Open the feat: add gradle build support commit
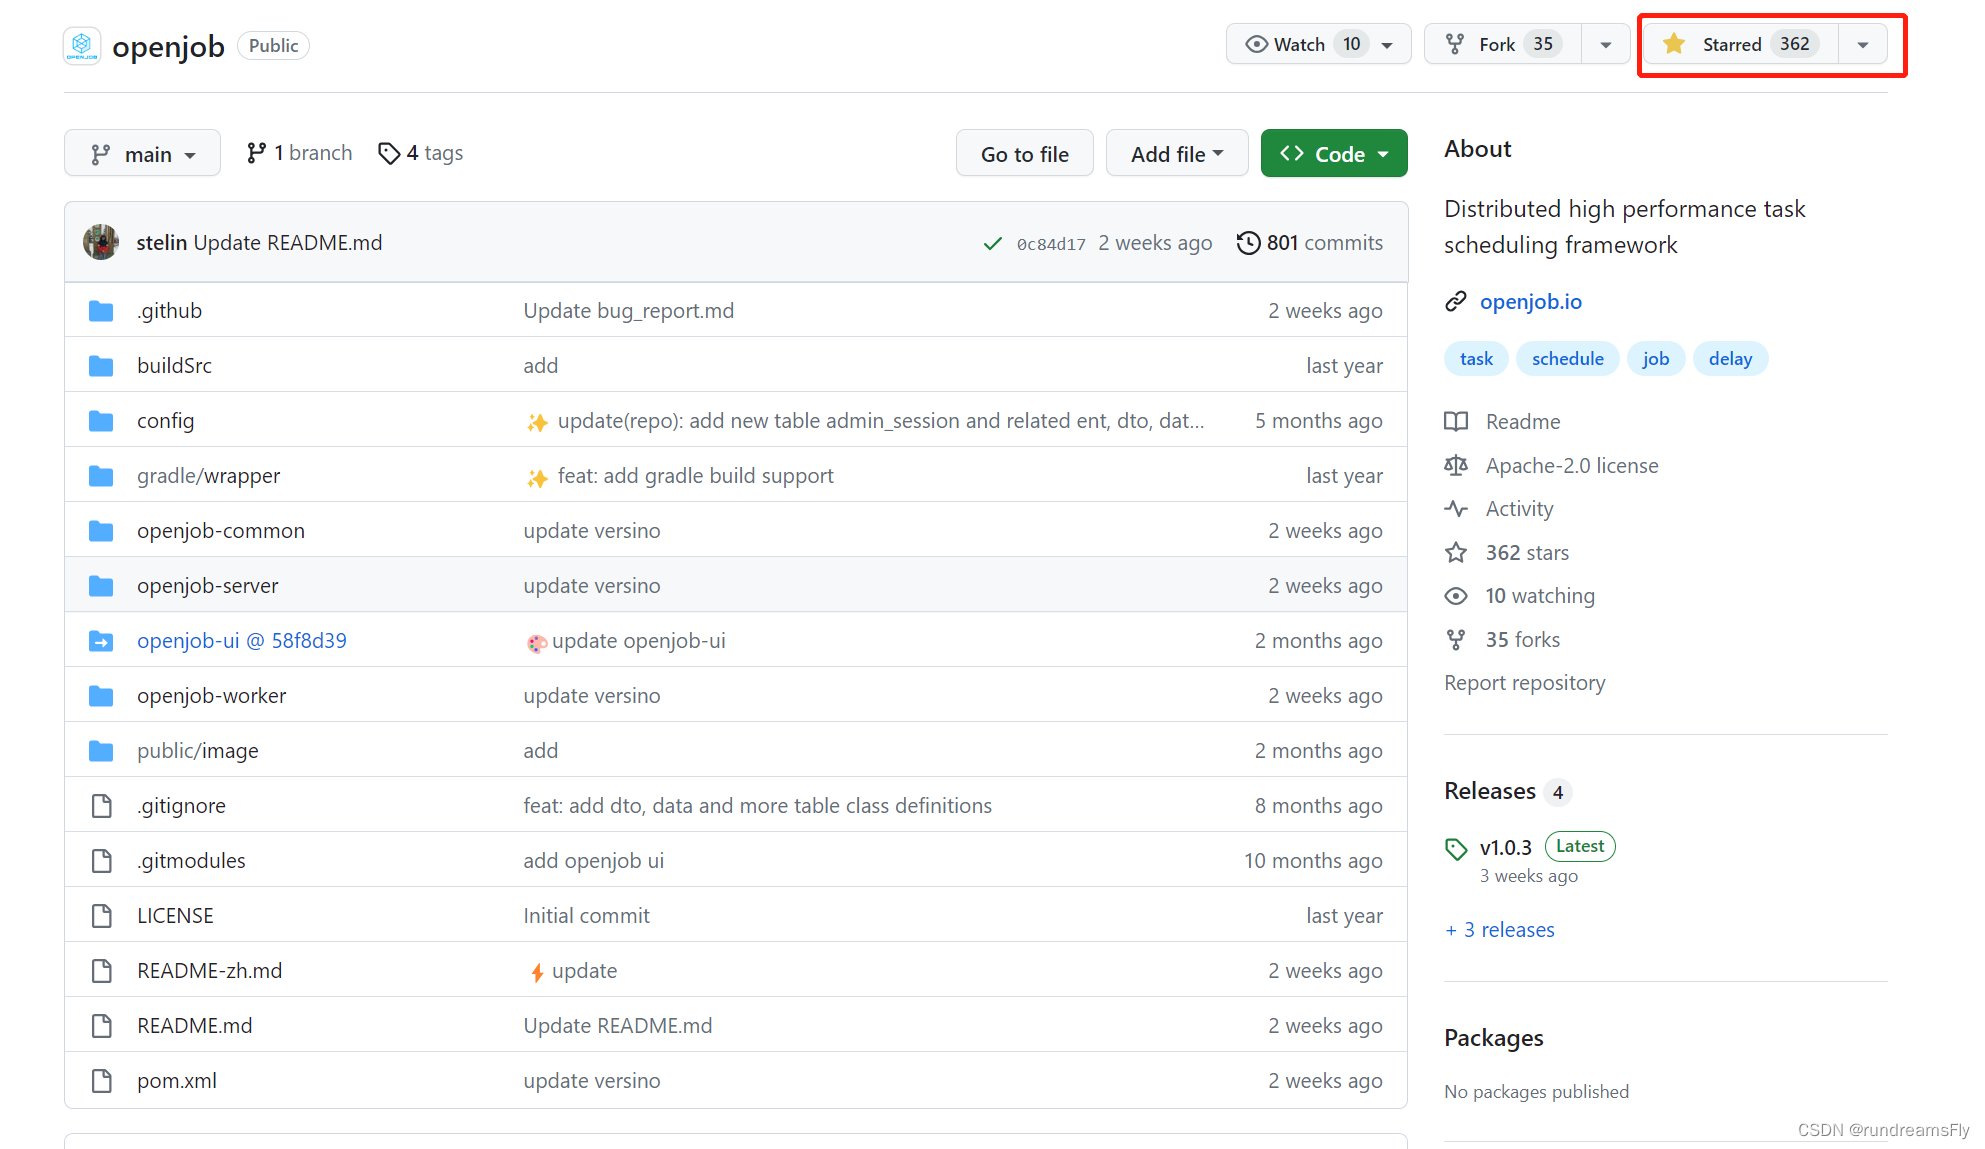 pos(696,476)
